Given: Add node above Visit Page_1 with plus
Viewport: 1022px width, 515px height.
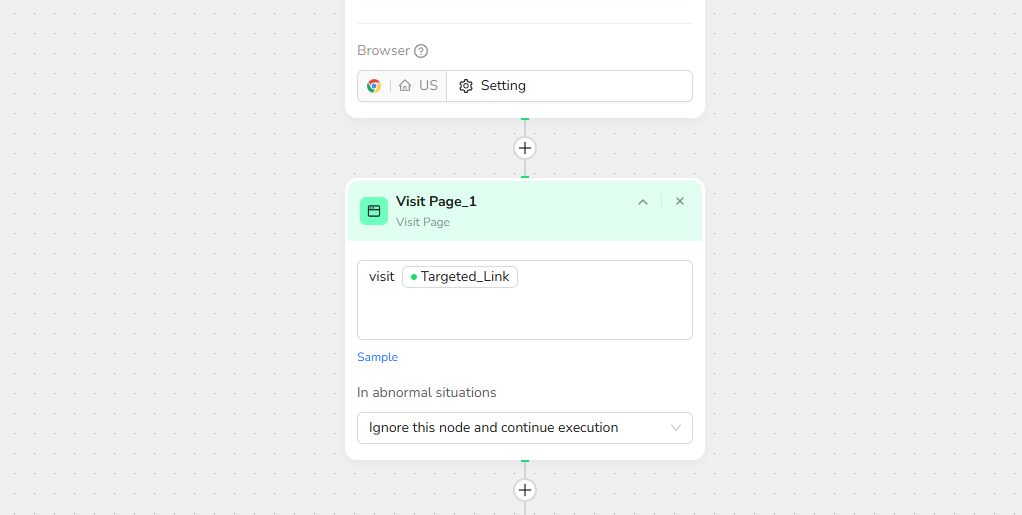Looking at the screenshot, I should point(525,148).
